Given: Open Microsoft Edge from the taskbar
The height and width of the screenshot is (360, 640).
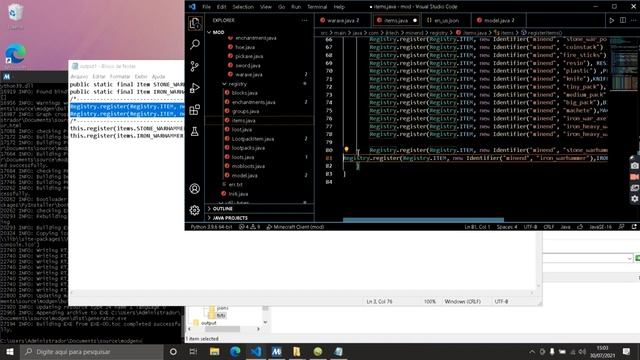Looking at the screenshot, I should [235, 351].
